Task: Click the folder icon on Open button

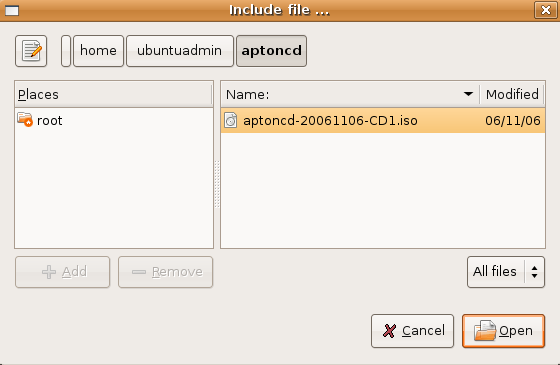Action: click(485, 331)
